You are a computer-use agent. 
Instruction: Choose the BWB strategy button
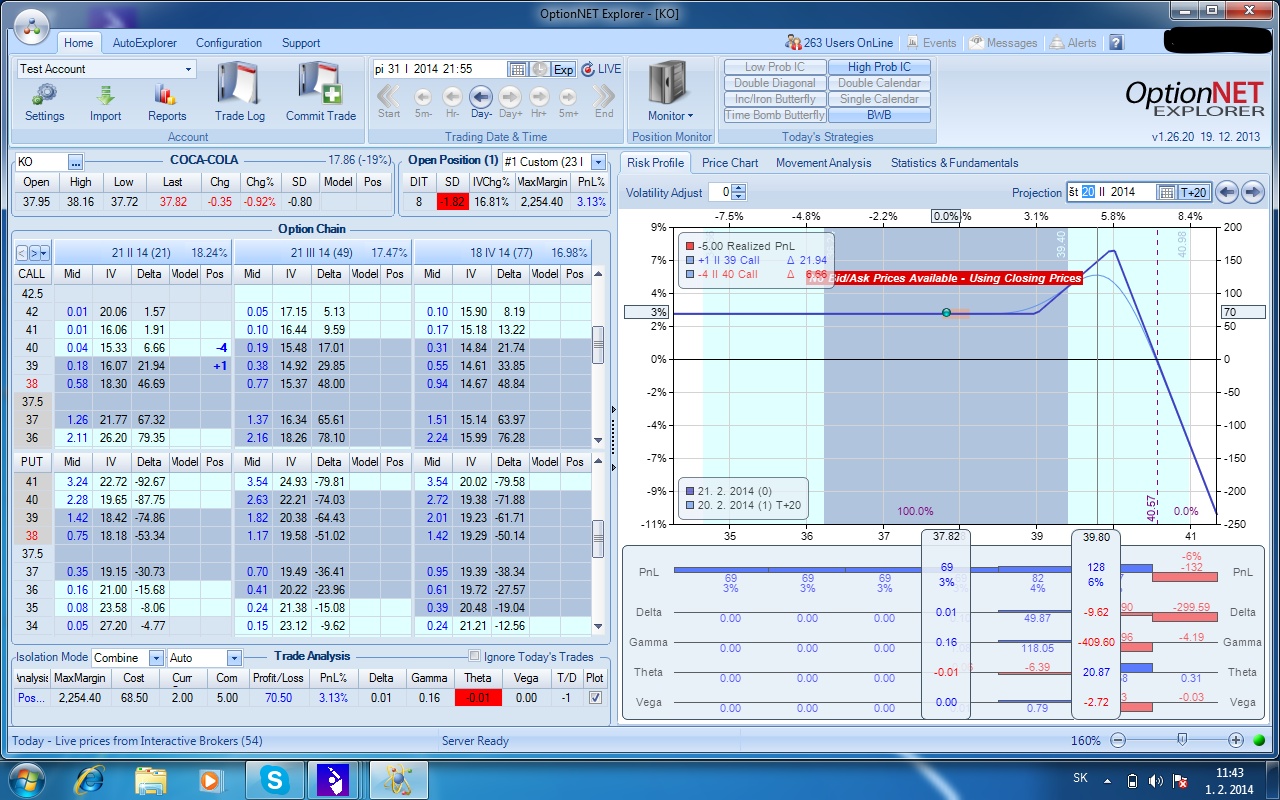point(879,115)
